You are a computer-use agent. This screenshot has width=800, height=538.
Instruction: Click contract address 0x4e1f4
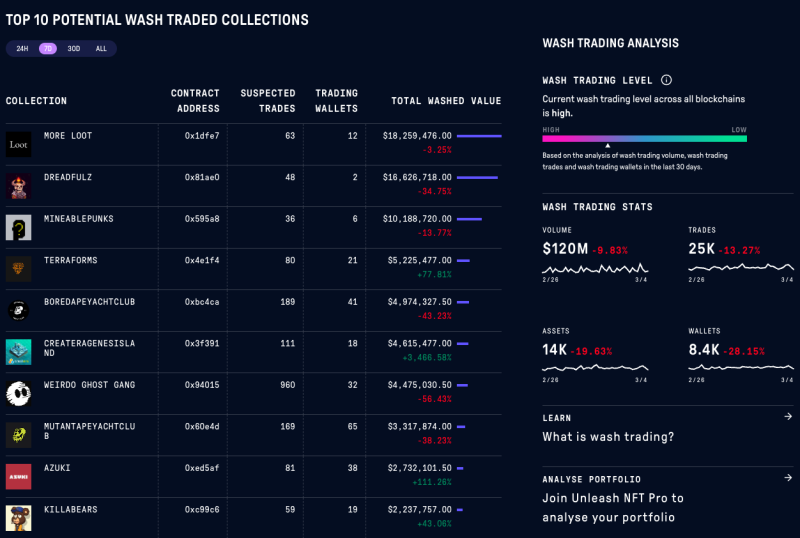tap(202, 260)
